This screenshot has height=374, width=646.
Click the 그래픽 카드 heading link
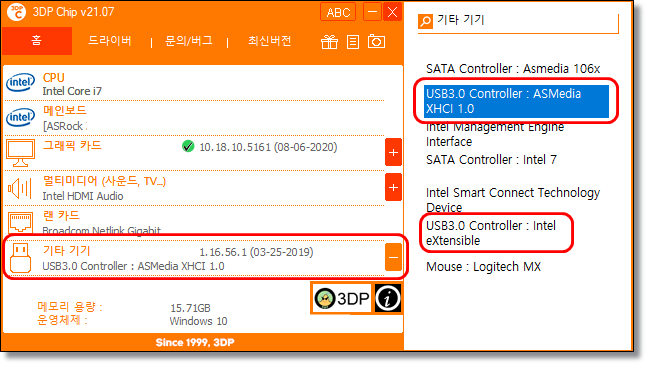point(72,145)
